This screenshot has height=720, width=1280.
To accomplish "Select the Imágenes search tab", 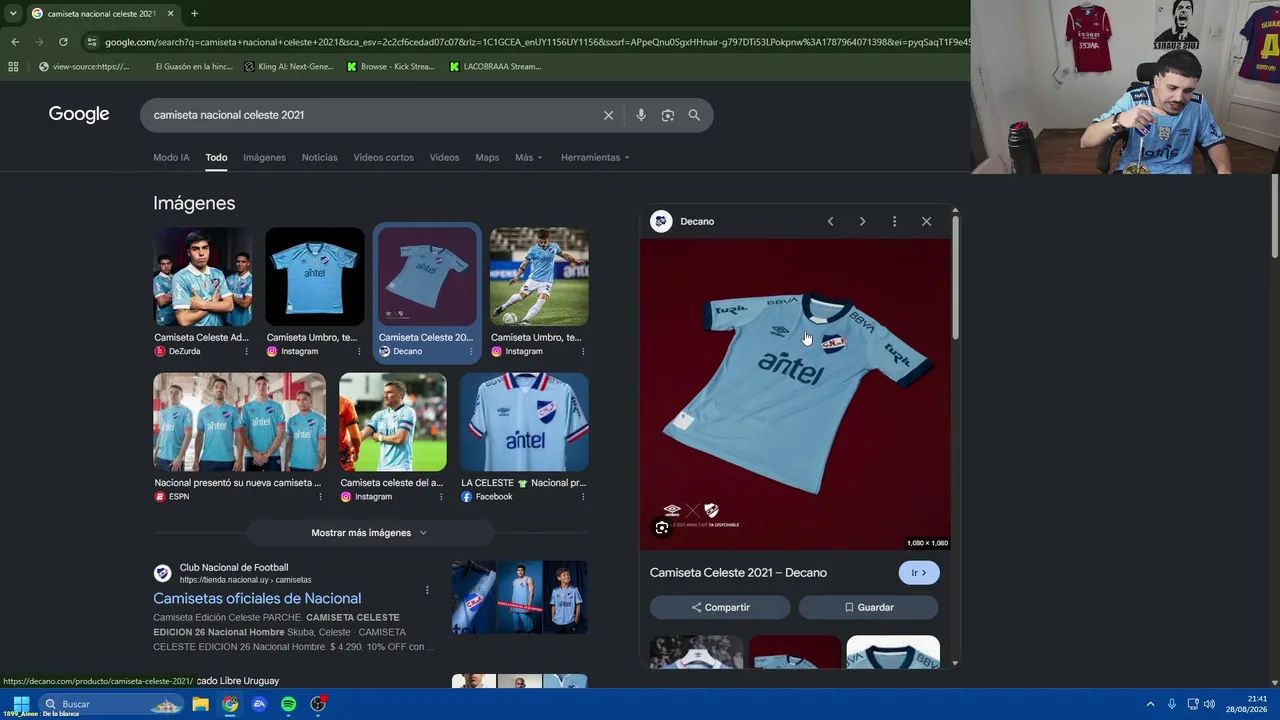I will pos(264,157).
